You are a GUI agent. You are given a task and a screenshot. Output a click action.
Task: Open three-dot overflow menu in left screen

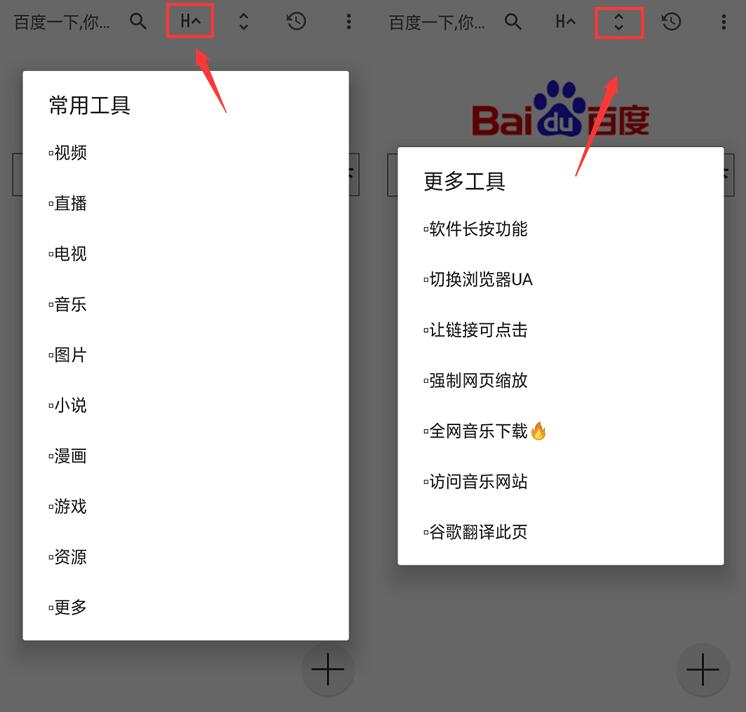(349, 21)
